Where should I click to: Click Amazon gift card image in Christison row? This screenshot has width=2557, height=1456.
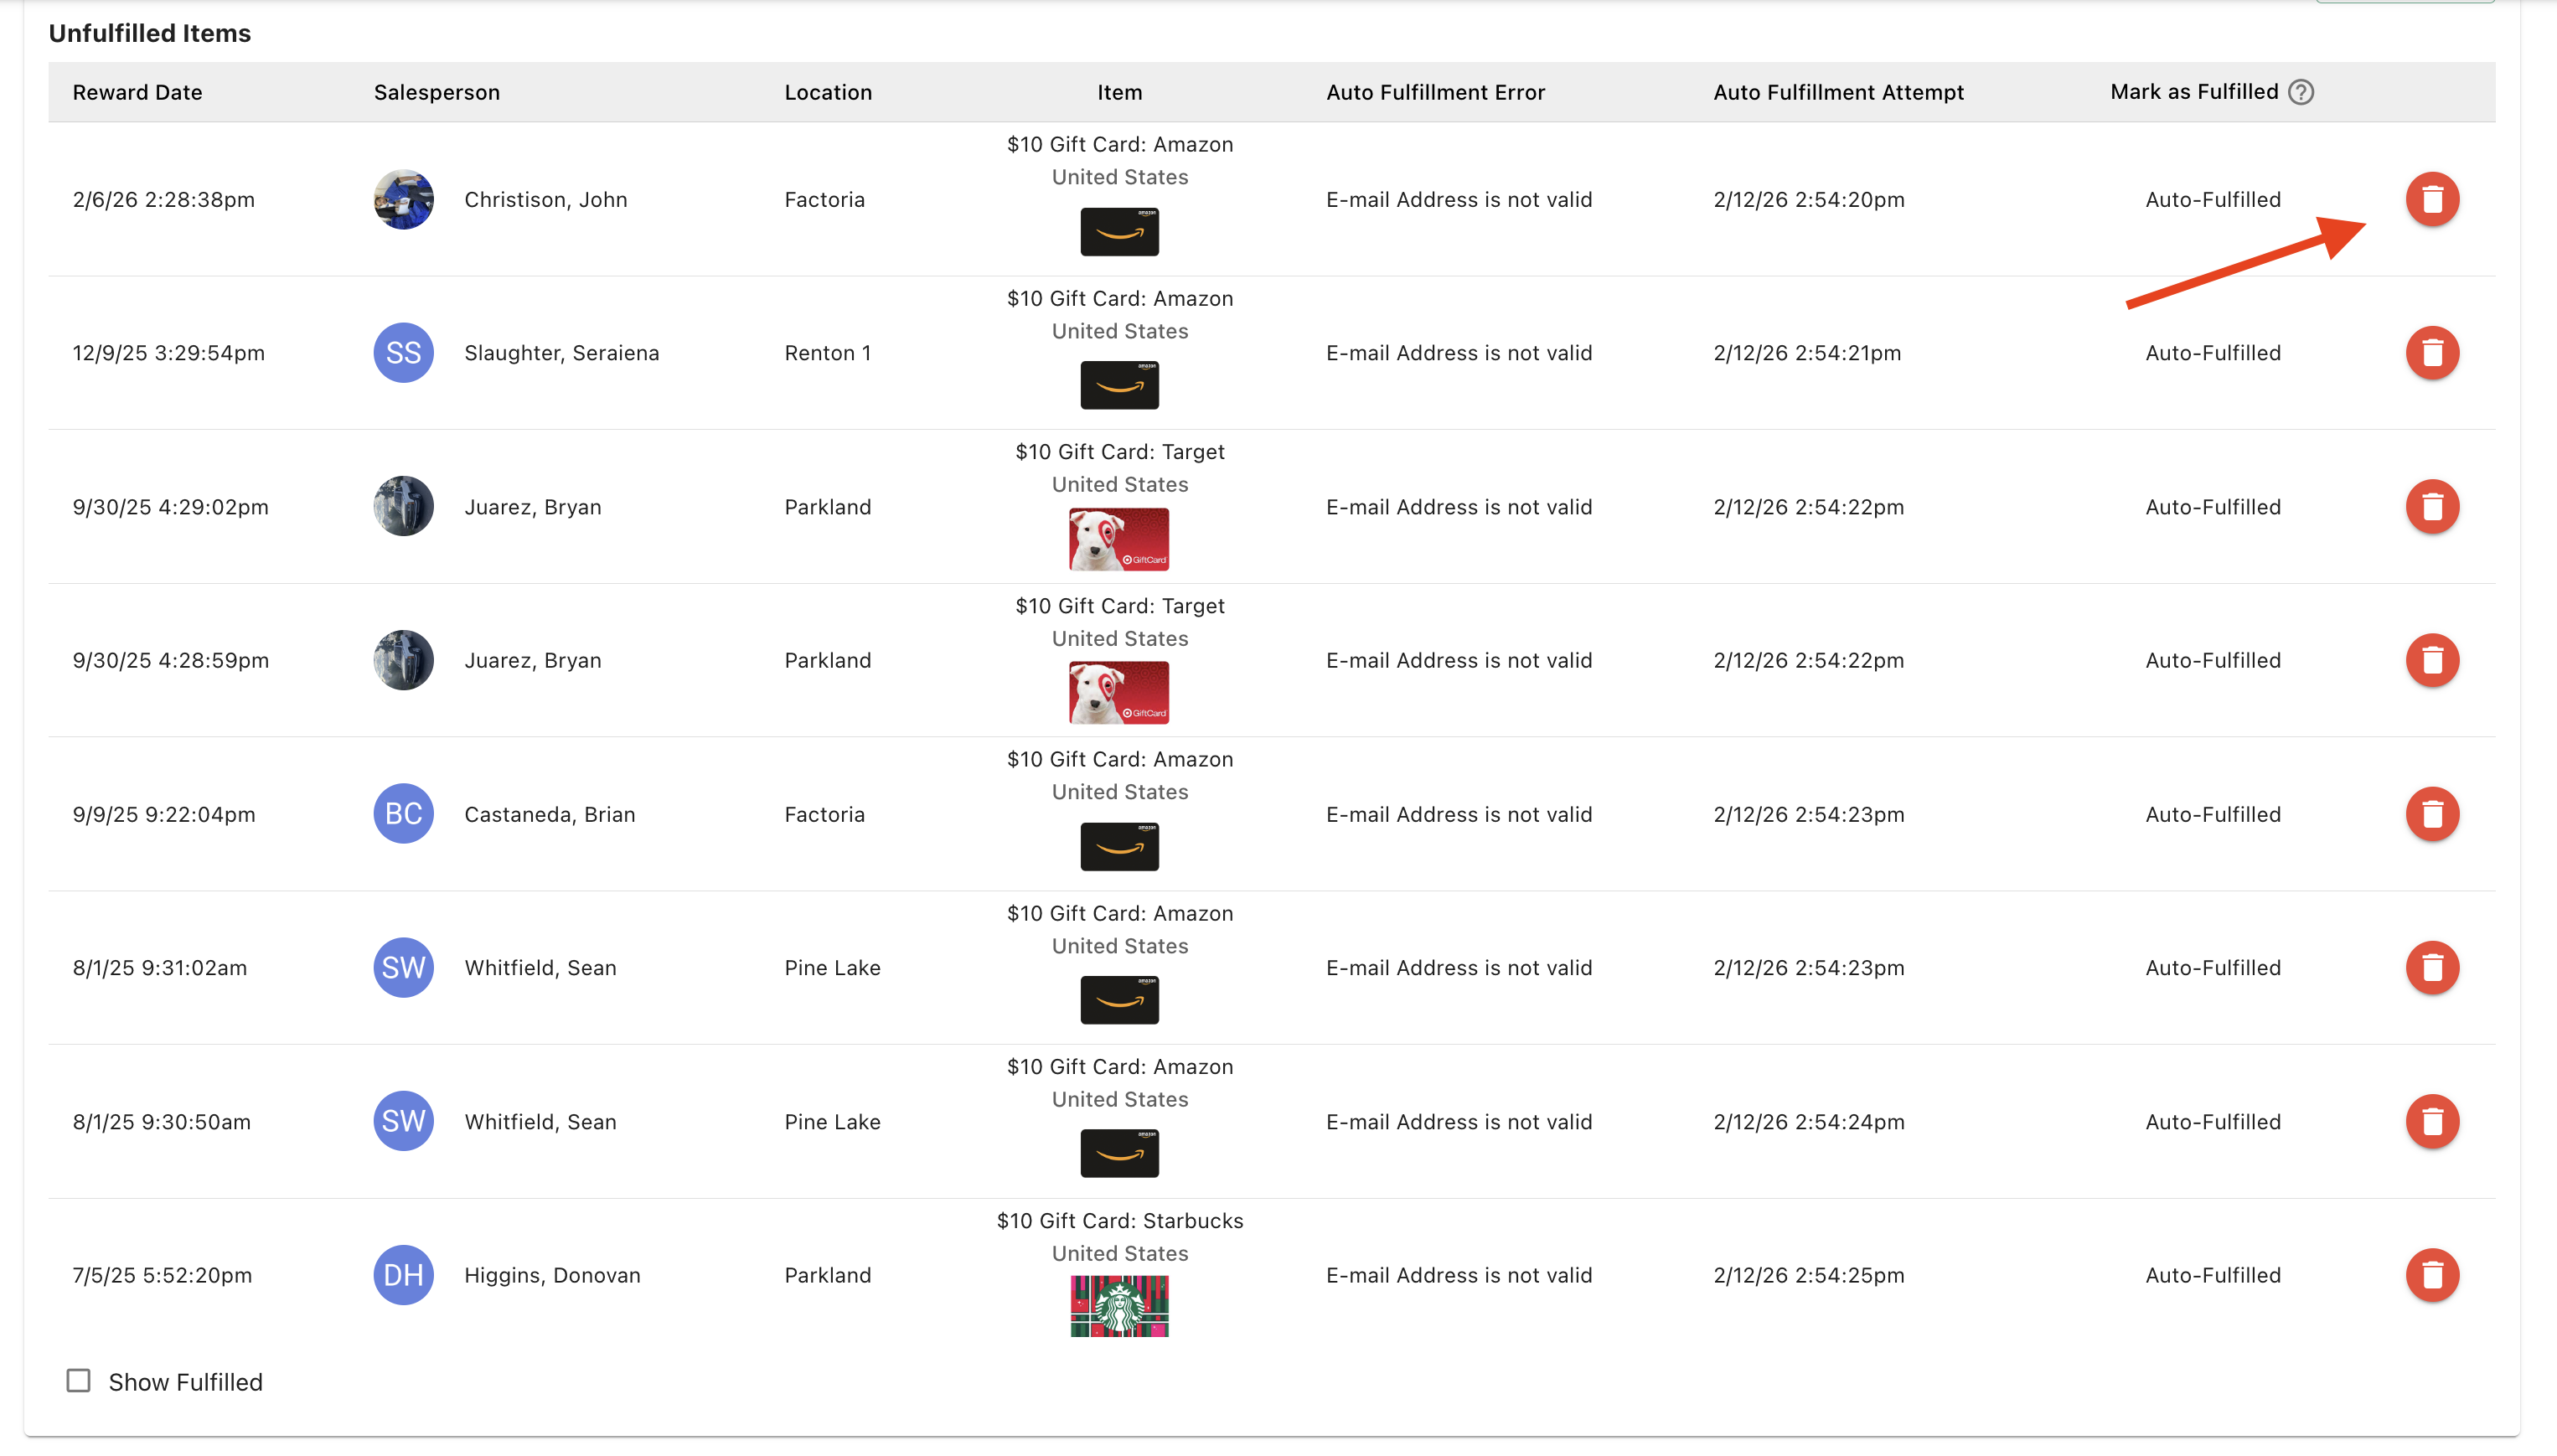[1119, 232]
